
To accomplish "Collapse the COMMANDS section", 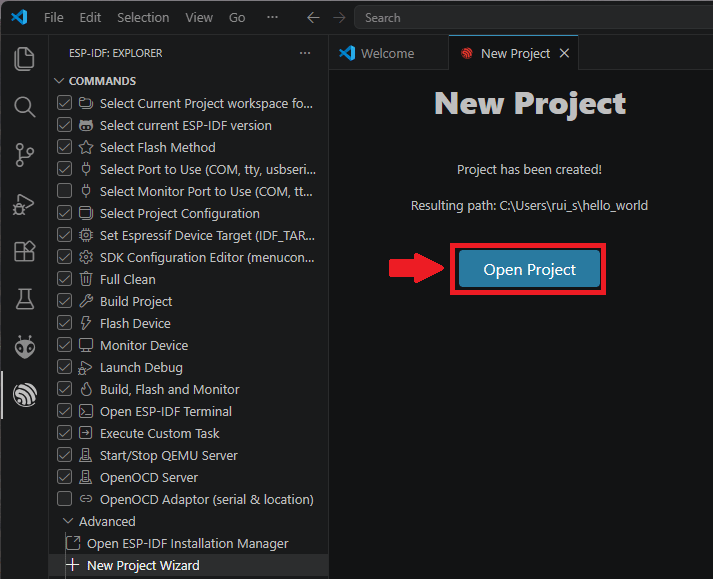I will tap(59, 81).
